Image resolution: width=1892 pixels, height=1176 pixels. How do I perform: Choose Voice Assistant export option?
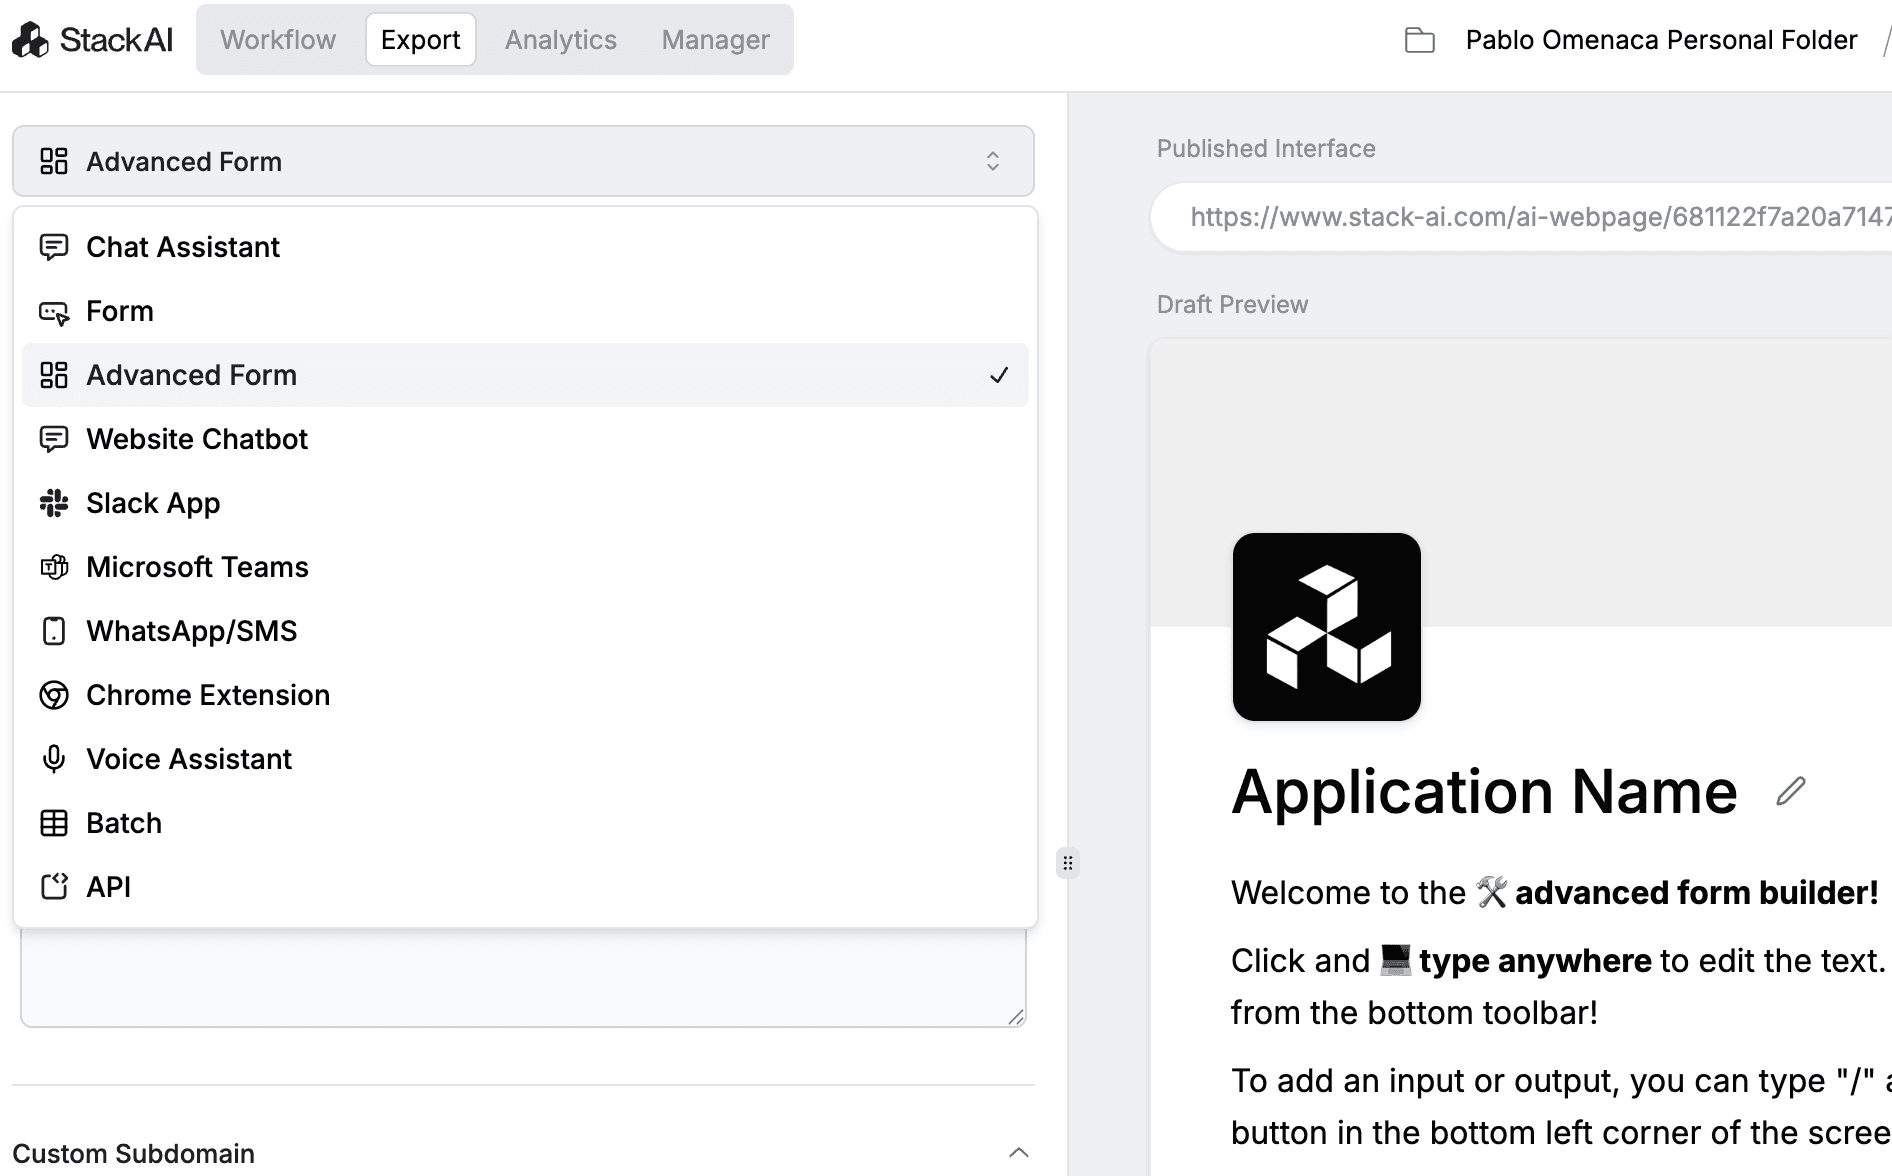click(525, 759)
